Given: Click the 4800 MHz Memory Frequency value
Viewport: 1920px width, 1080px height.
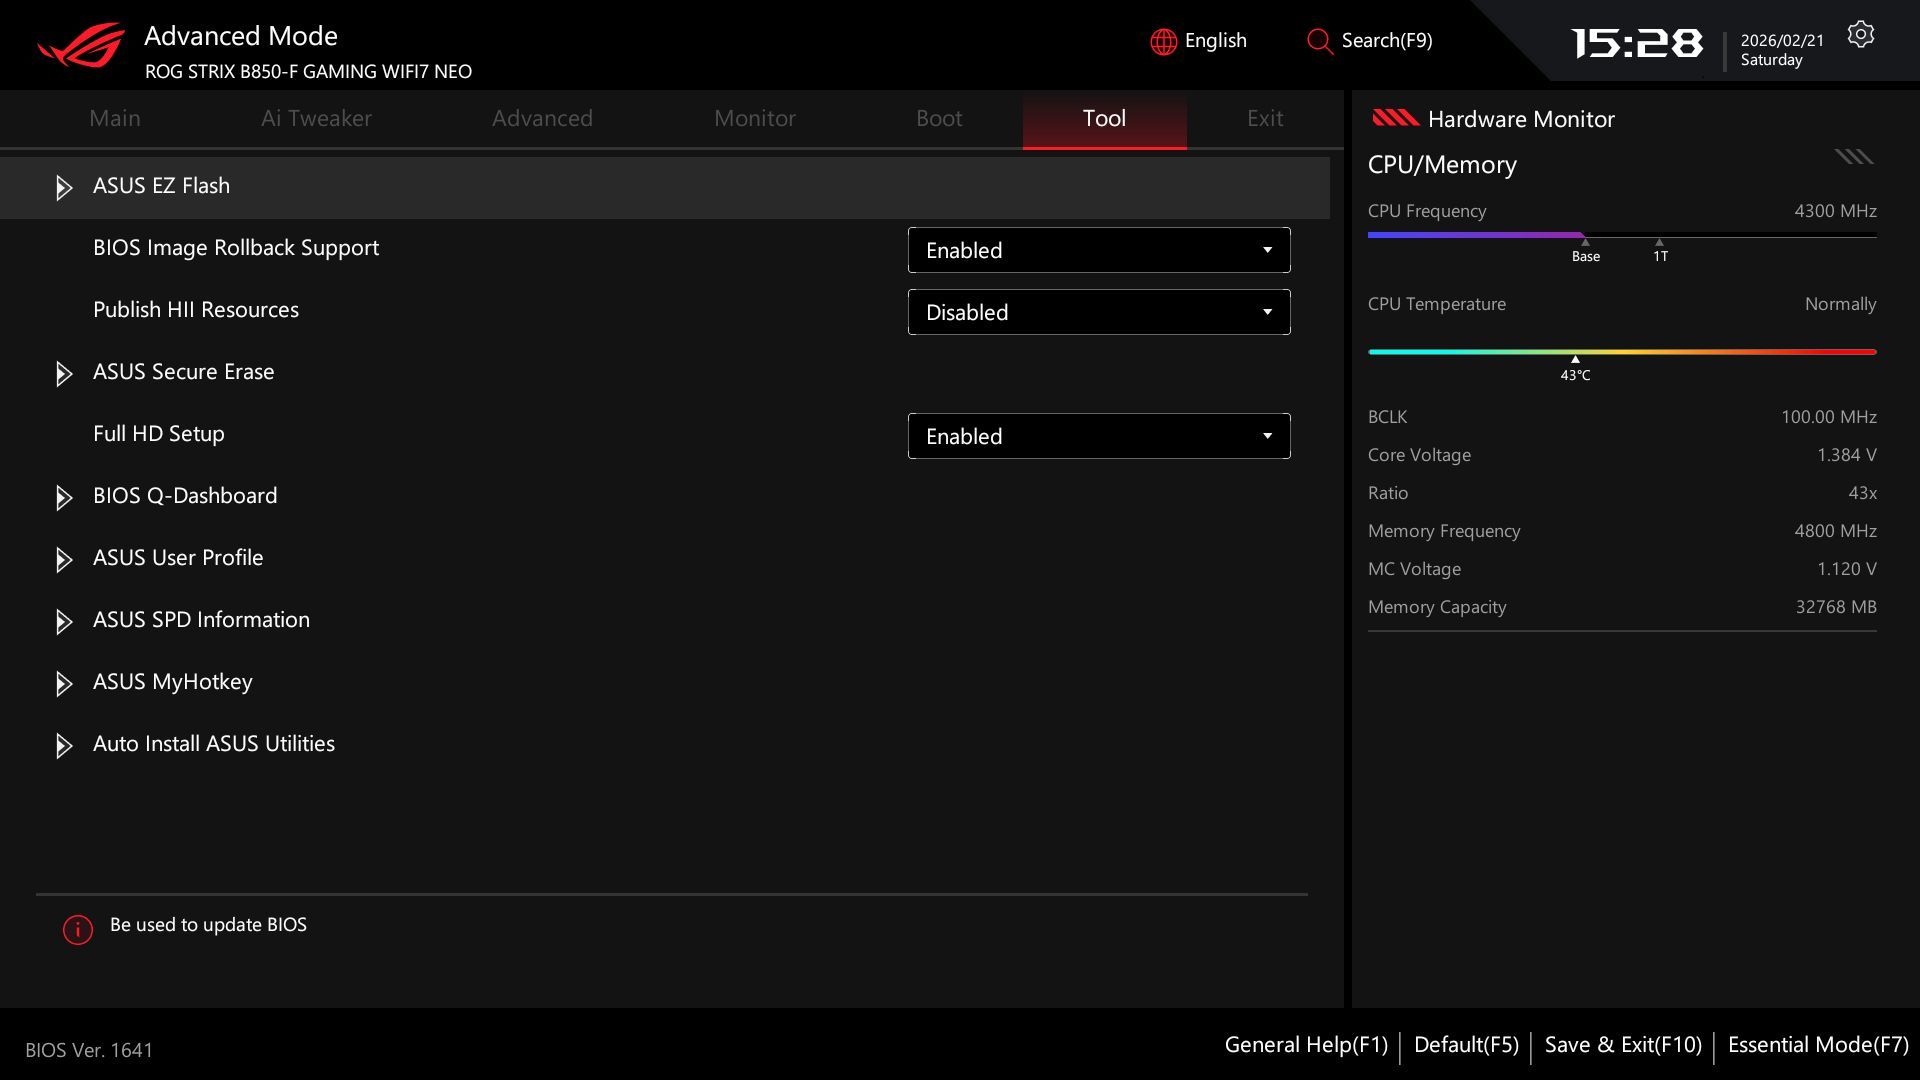Looking at the screenshot, I should (x=1835, y=531).
